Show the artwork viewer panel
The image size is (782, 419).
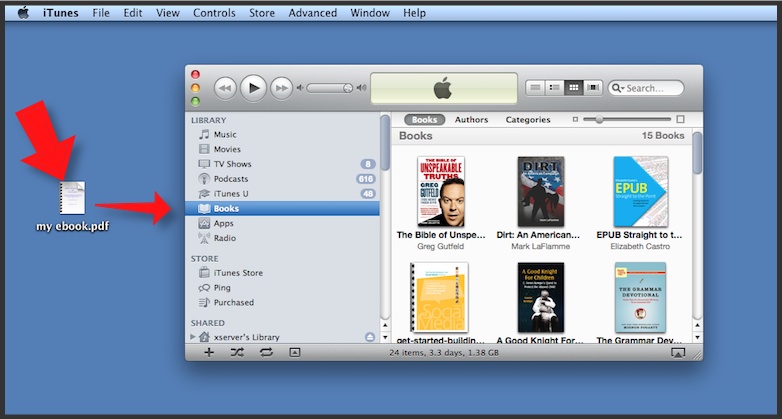coord(295,353)
